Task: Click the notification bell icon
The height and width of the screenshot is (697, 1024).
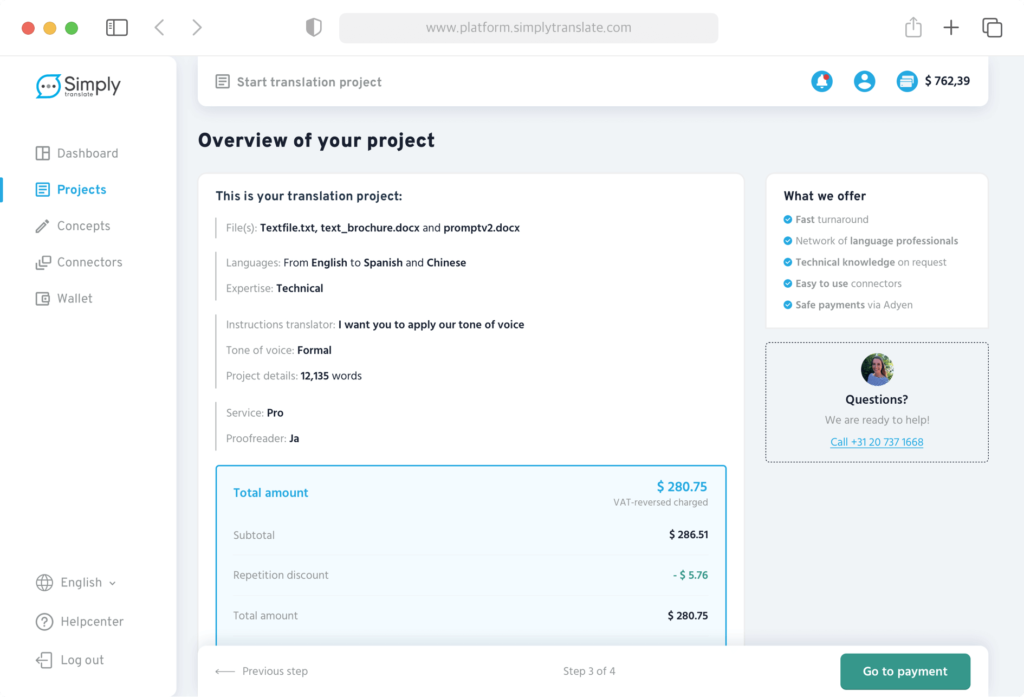Action: click(x=822, y=82)
